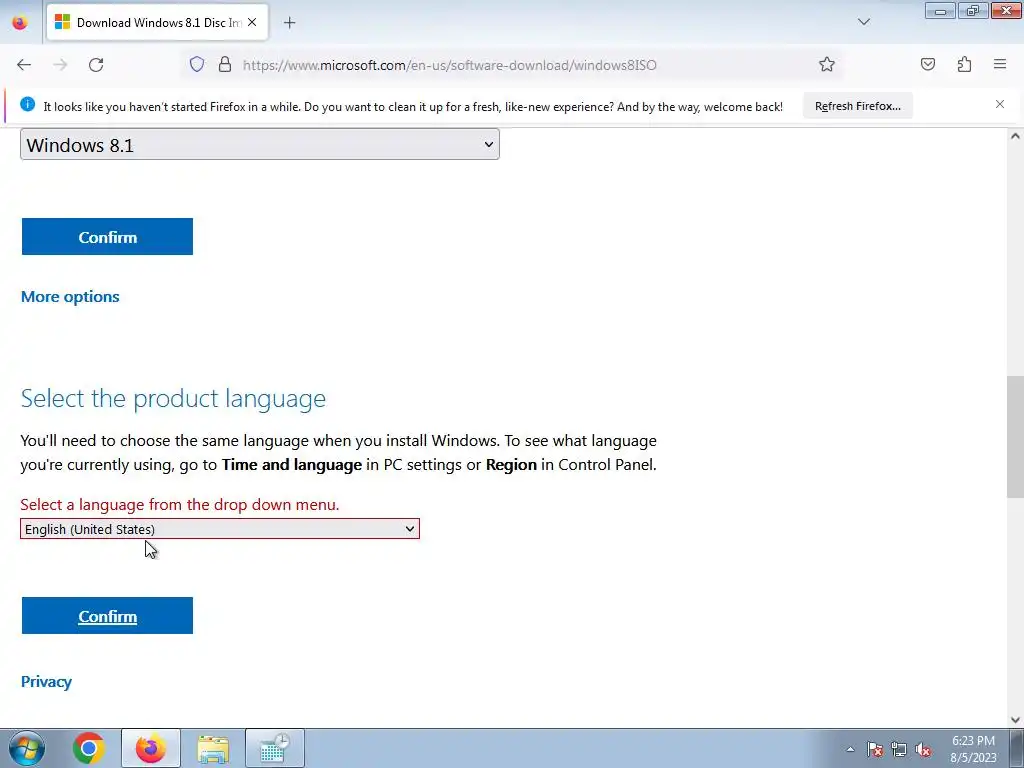Click the page scroll up arrow
The height and width of the screenshot is (768, 1024).
tap(1016, 136)
